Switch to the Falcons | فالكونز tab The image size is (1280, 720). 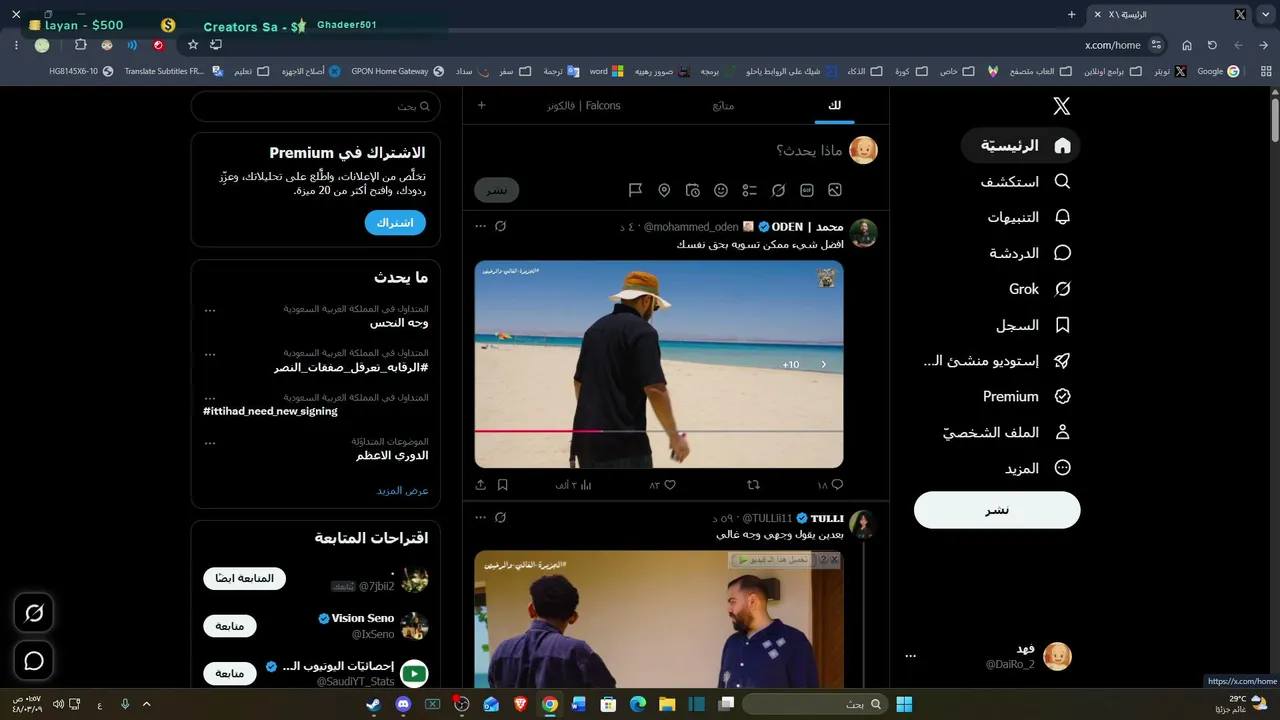point(584,105)
